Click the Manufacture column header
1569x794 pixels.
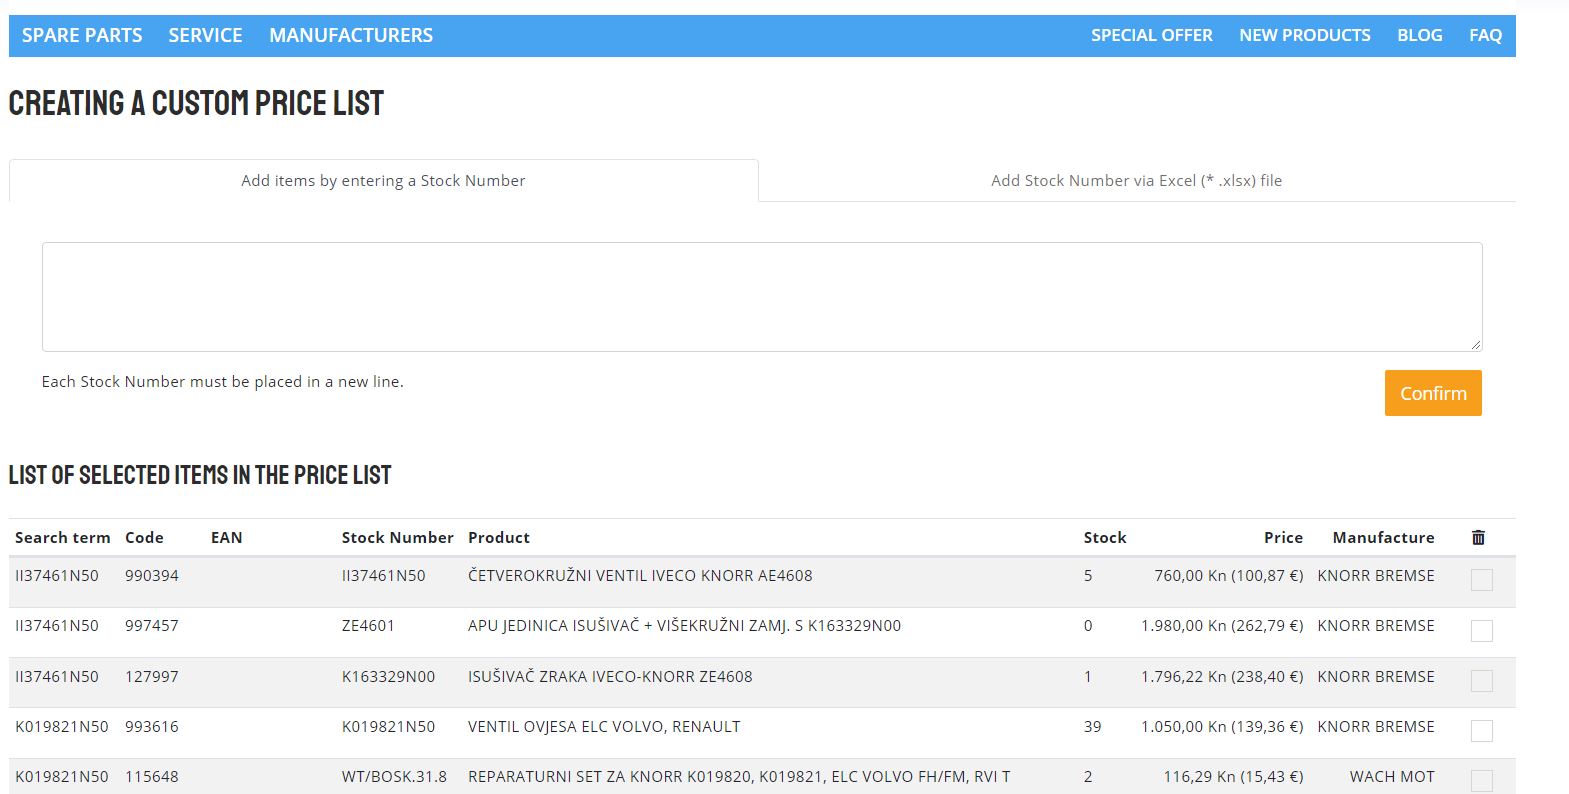pos(1383,538)
